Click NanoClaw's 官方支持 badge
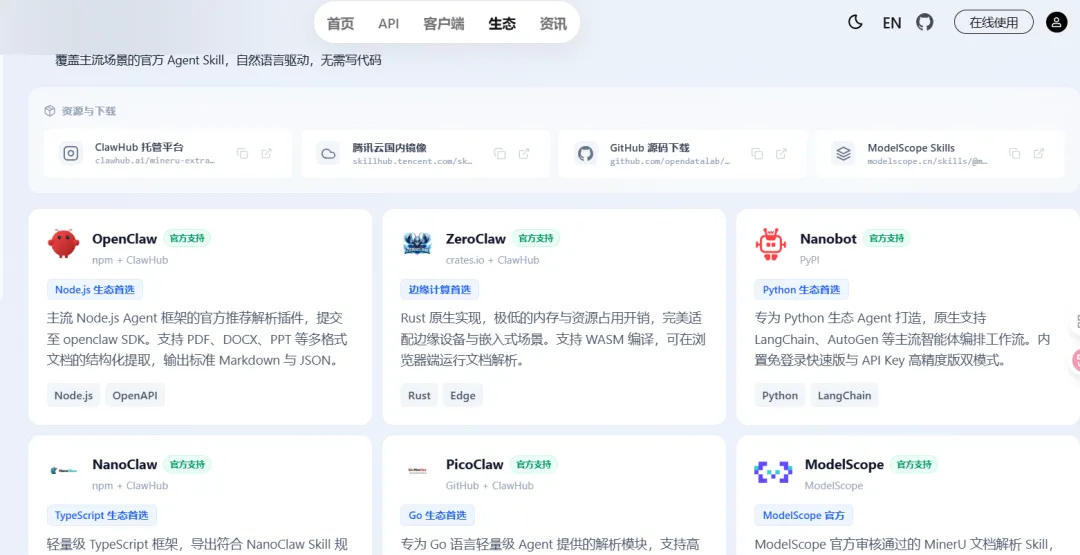Screen dimensions: 1080x555 tap(187, 464)
